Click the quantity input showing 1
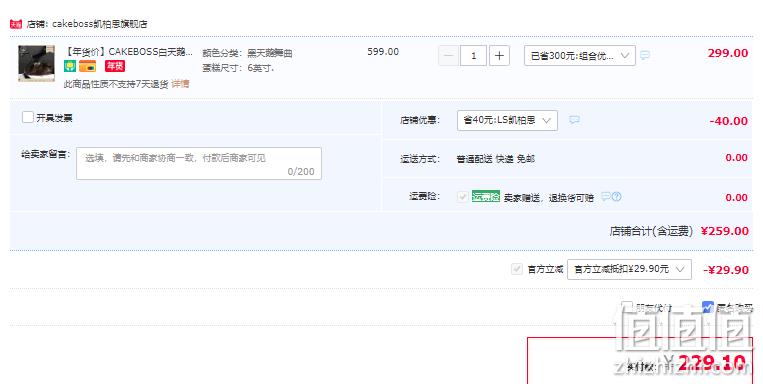 [473, 55]
